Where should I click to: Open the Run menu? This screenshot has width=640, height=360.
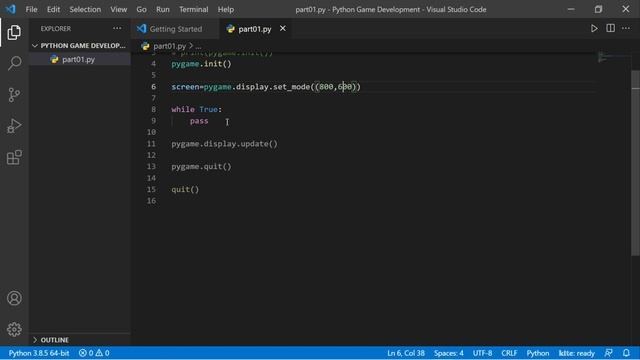tap(162, 9)
